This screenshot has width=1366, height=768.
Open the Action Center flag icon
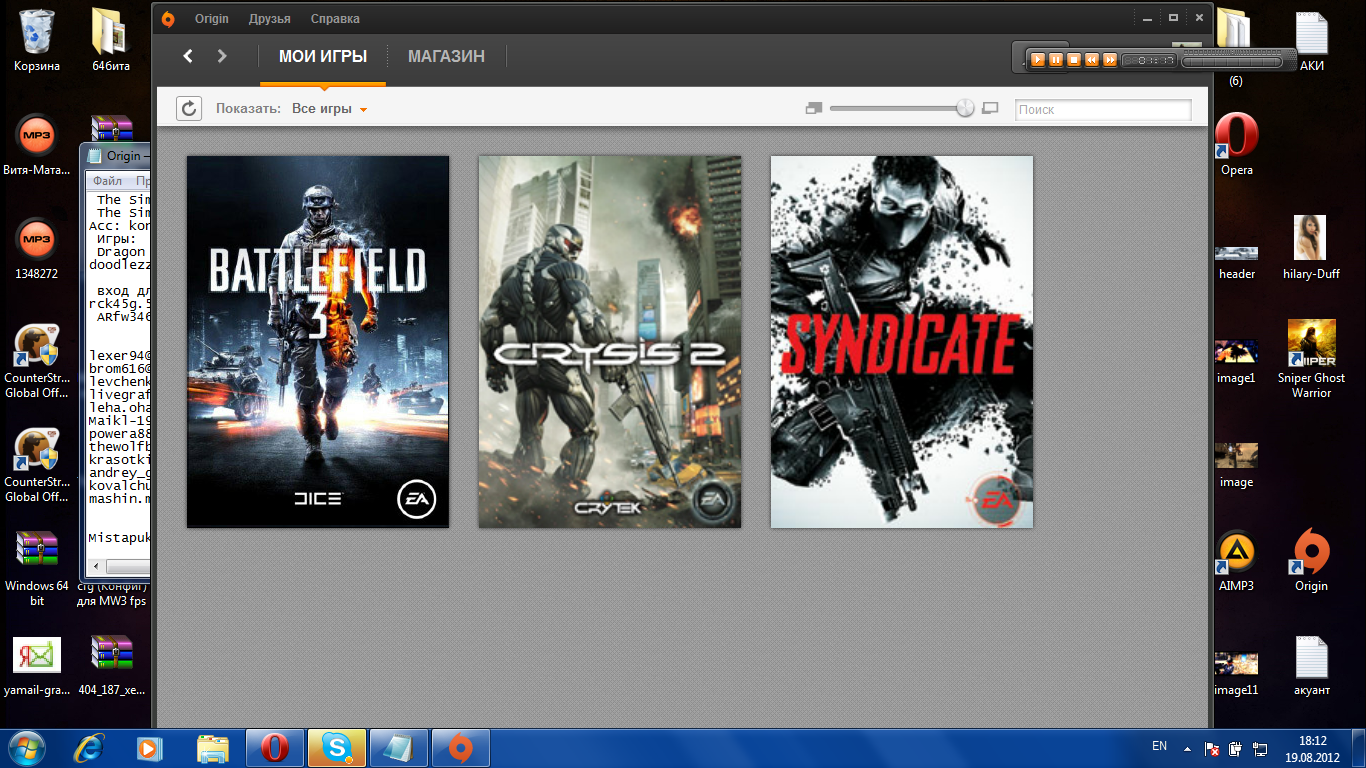pos(1211,748)
